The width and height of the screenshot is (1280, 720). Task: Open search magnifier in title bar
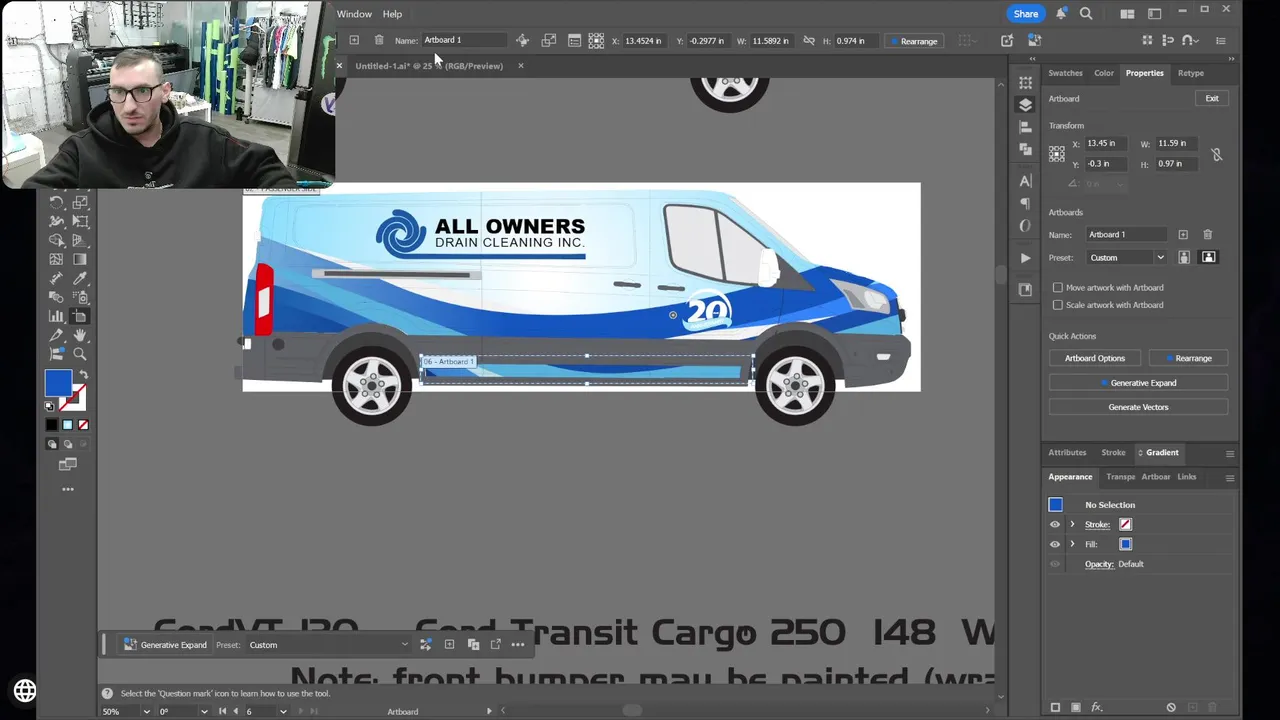pos(1086,13)
